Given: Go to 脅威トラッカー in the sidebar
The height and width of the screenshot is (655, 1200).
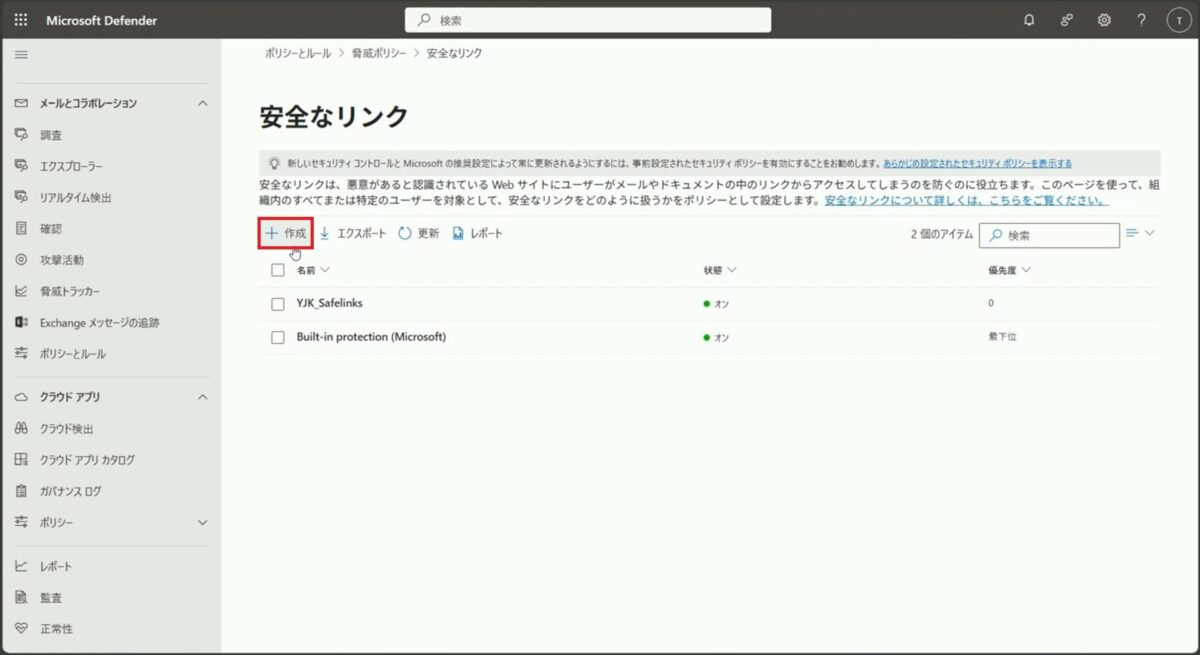Looking at the screenshot, I should [69, 291].
